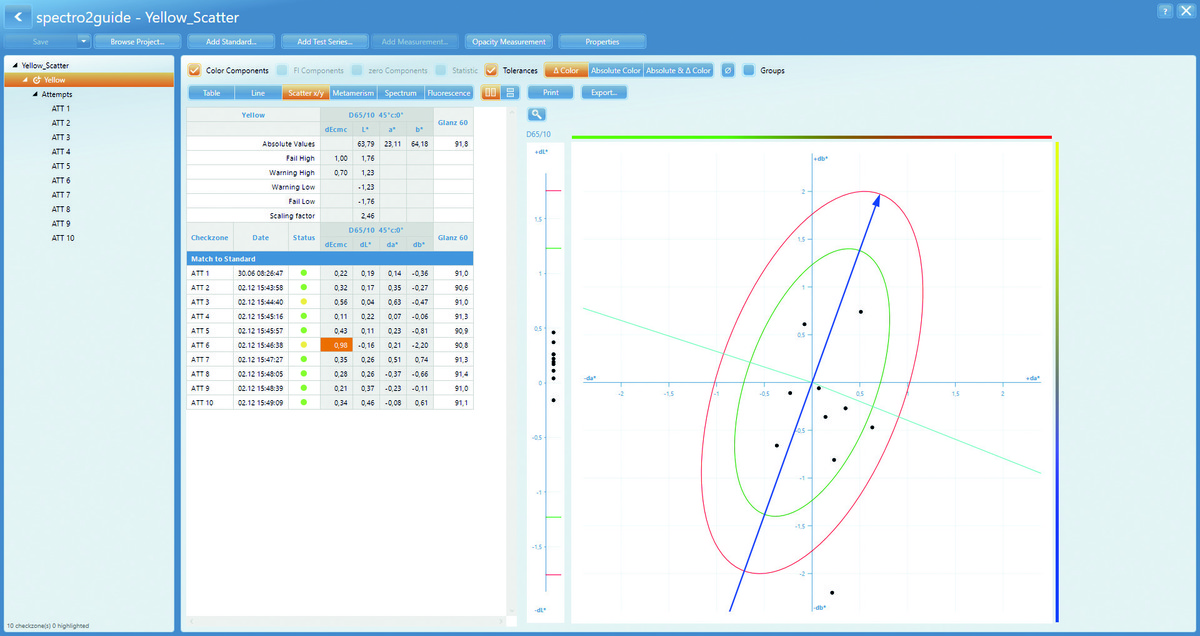The height and width of the screenshot is (636, 1200).
Task: Collapse the Attempts node arrow
Action: coord(35,94)
